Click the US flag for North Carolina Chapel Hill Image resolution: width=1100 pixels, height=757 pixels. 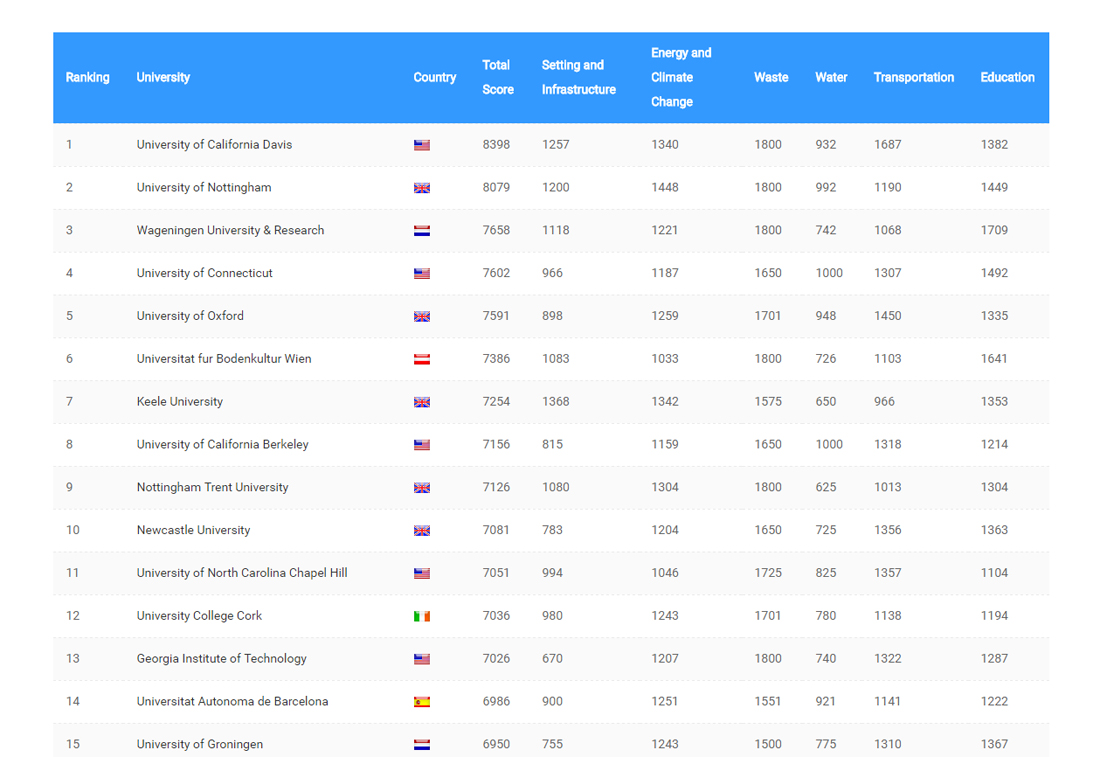[x=422, y=573]
